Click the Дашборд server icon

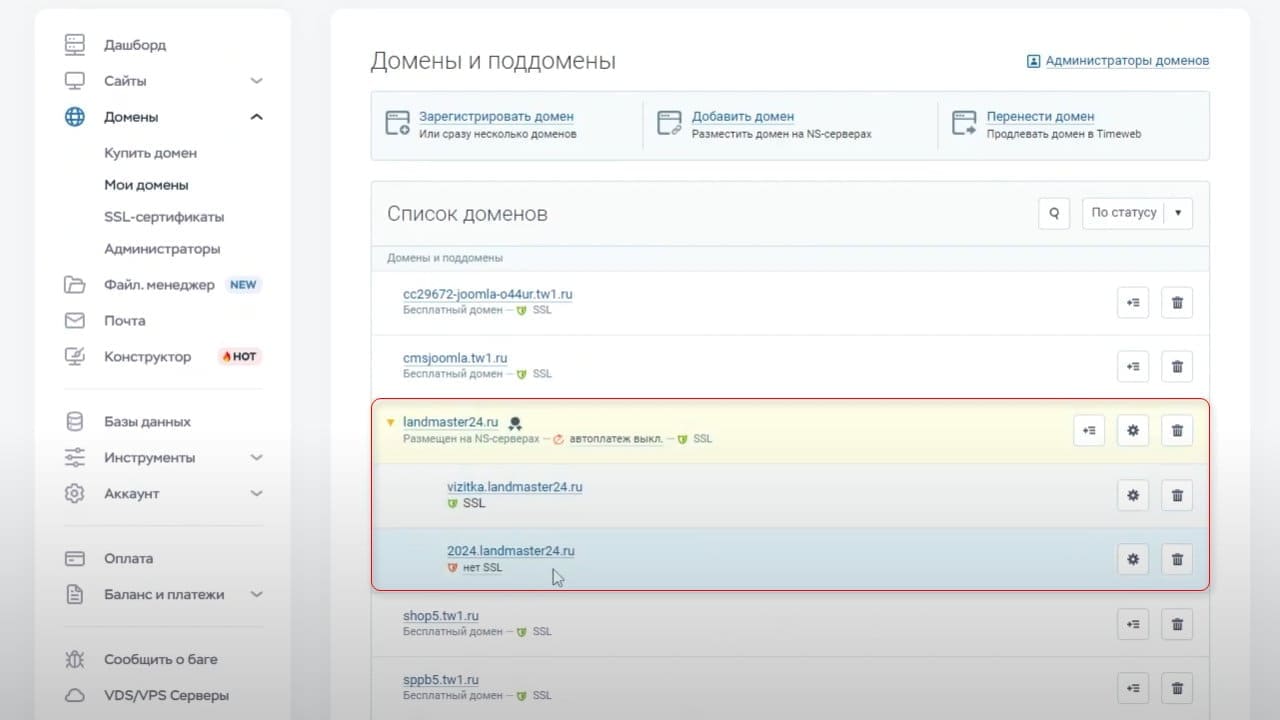coord(75,45)
